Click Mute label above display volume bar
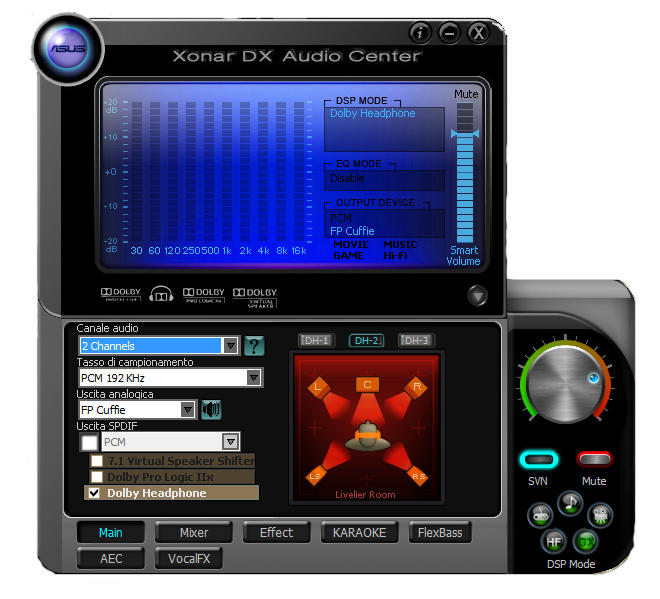 466,94
